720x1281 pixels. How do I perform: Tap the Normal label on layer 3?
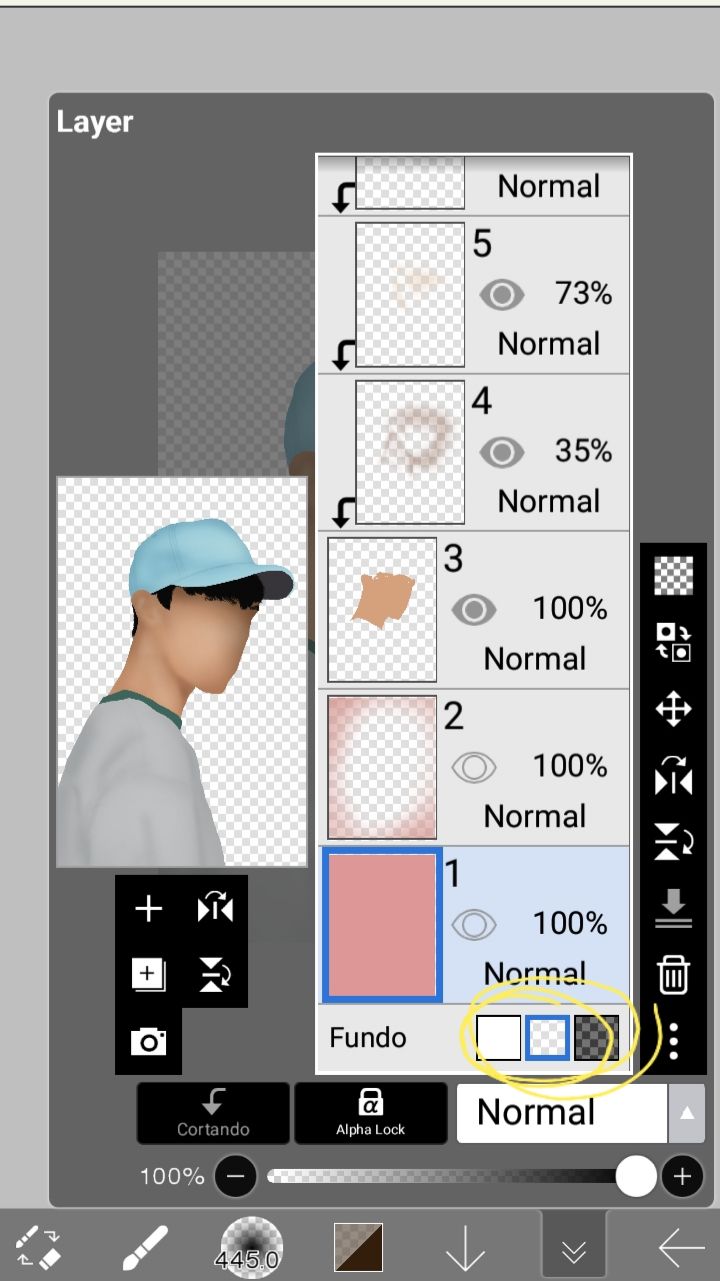(535, 659)
